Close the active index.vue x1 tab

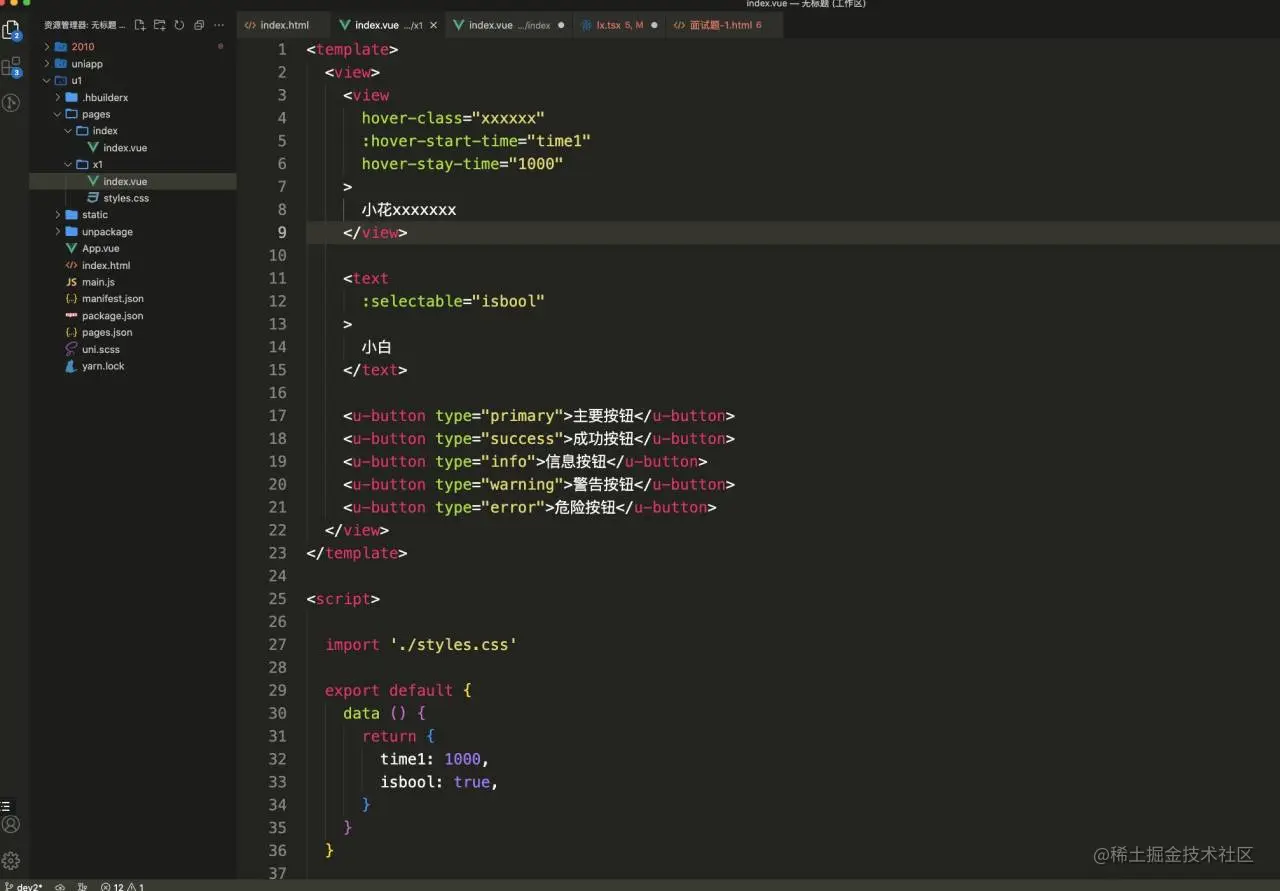[x=433, y=25]
